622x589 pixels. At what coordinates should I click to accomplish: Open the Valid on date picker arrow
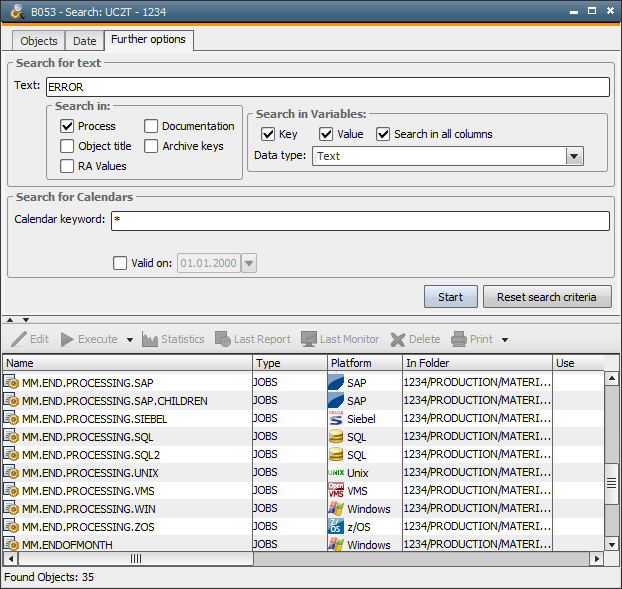click(249, 263)
